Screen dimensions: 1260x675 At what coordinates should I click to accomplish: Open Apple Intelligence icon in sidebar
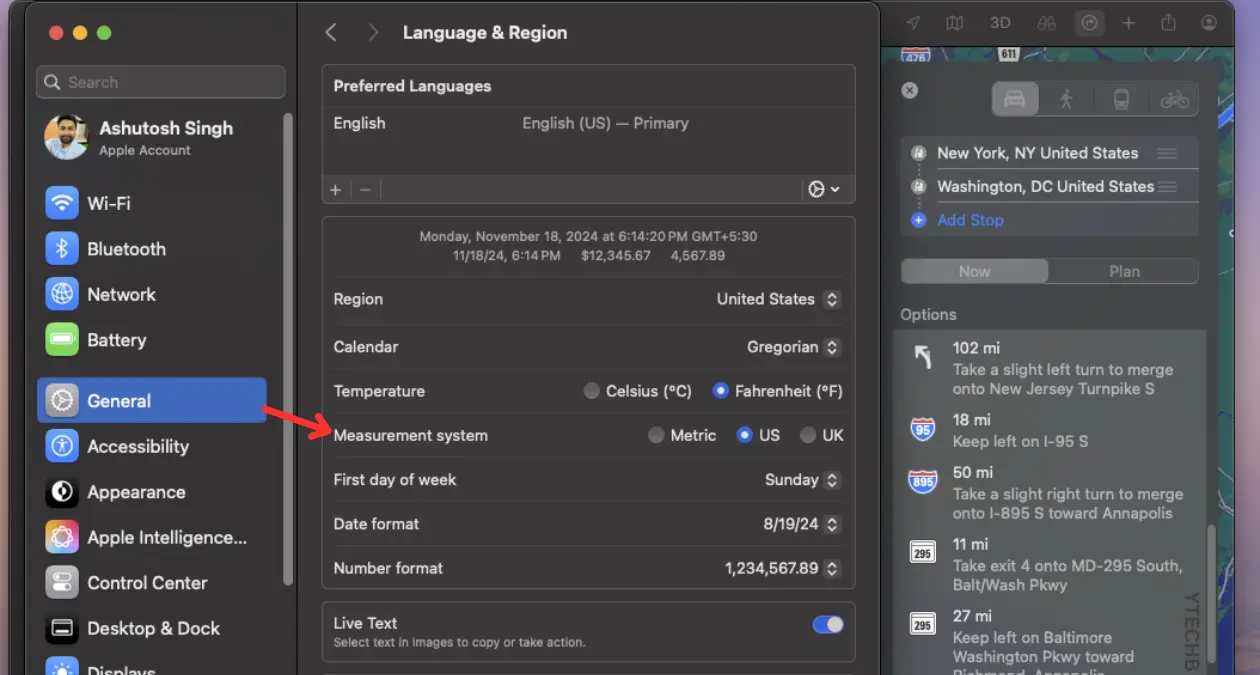(x=62, y=538)
